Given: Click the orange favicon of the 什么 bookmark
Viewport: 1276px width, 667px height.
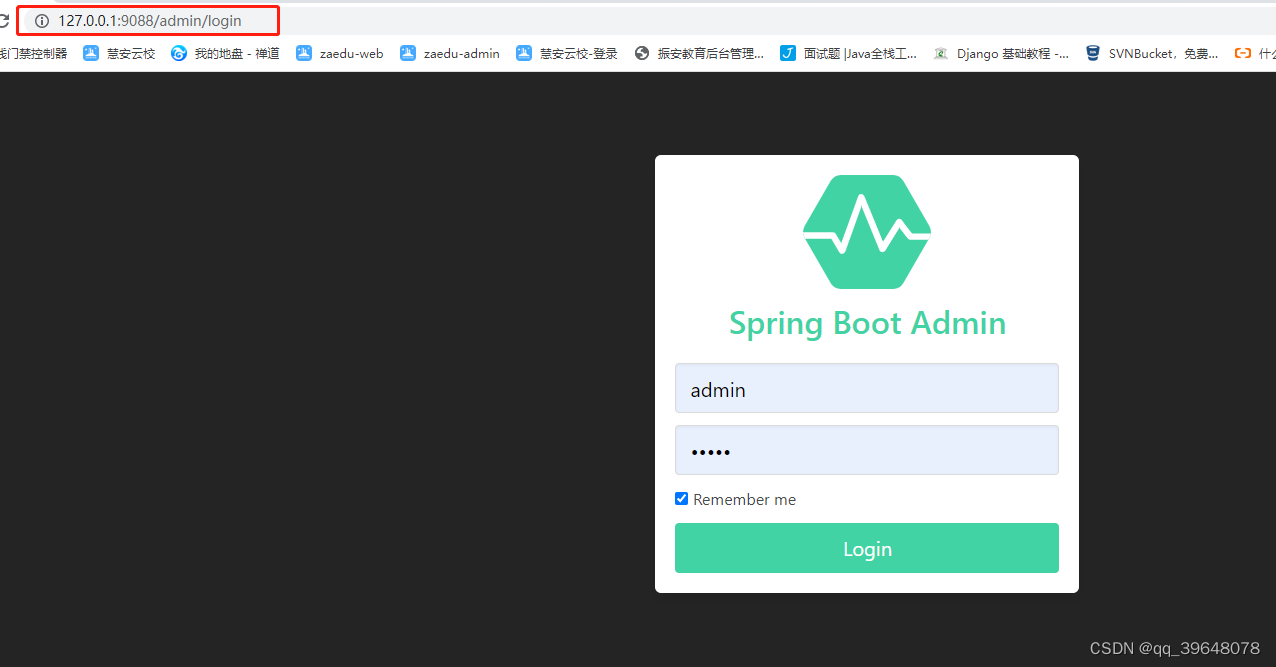Looking at the screenshot, I should [x=1243, y=54].
